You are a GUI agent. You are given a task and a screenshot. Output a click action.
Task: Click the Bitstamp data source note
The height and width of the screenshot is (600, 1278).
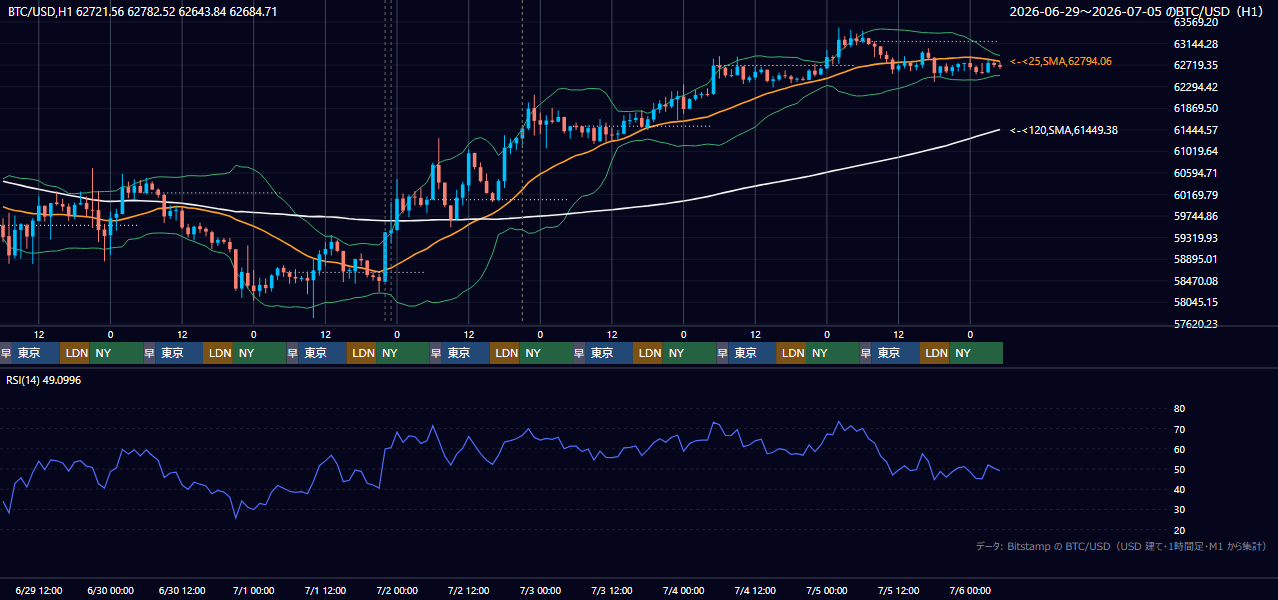click(1121, 546)
